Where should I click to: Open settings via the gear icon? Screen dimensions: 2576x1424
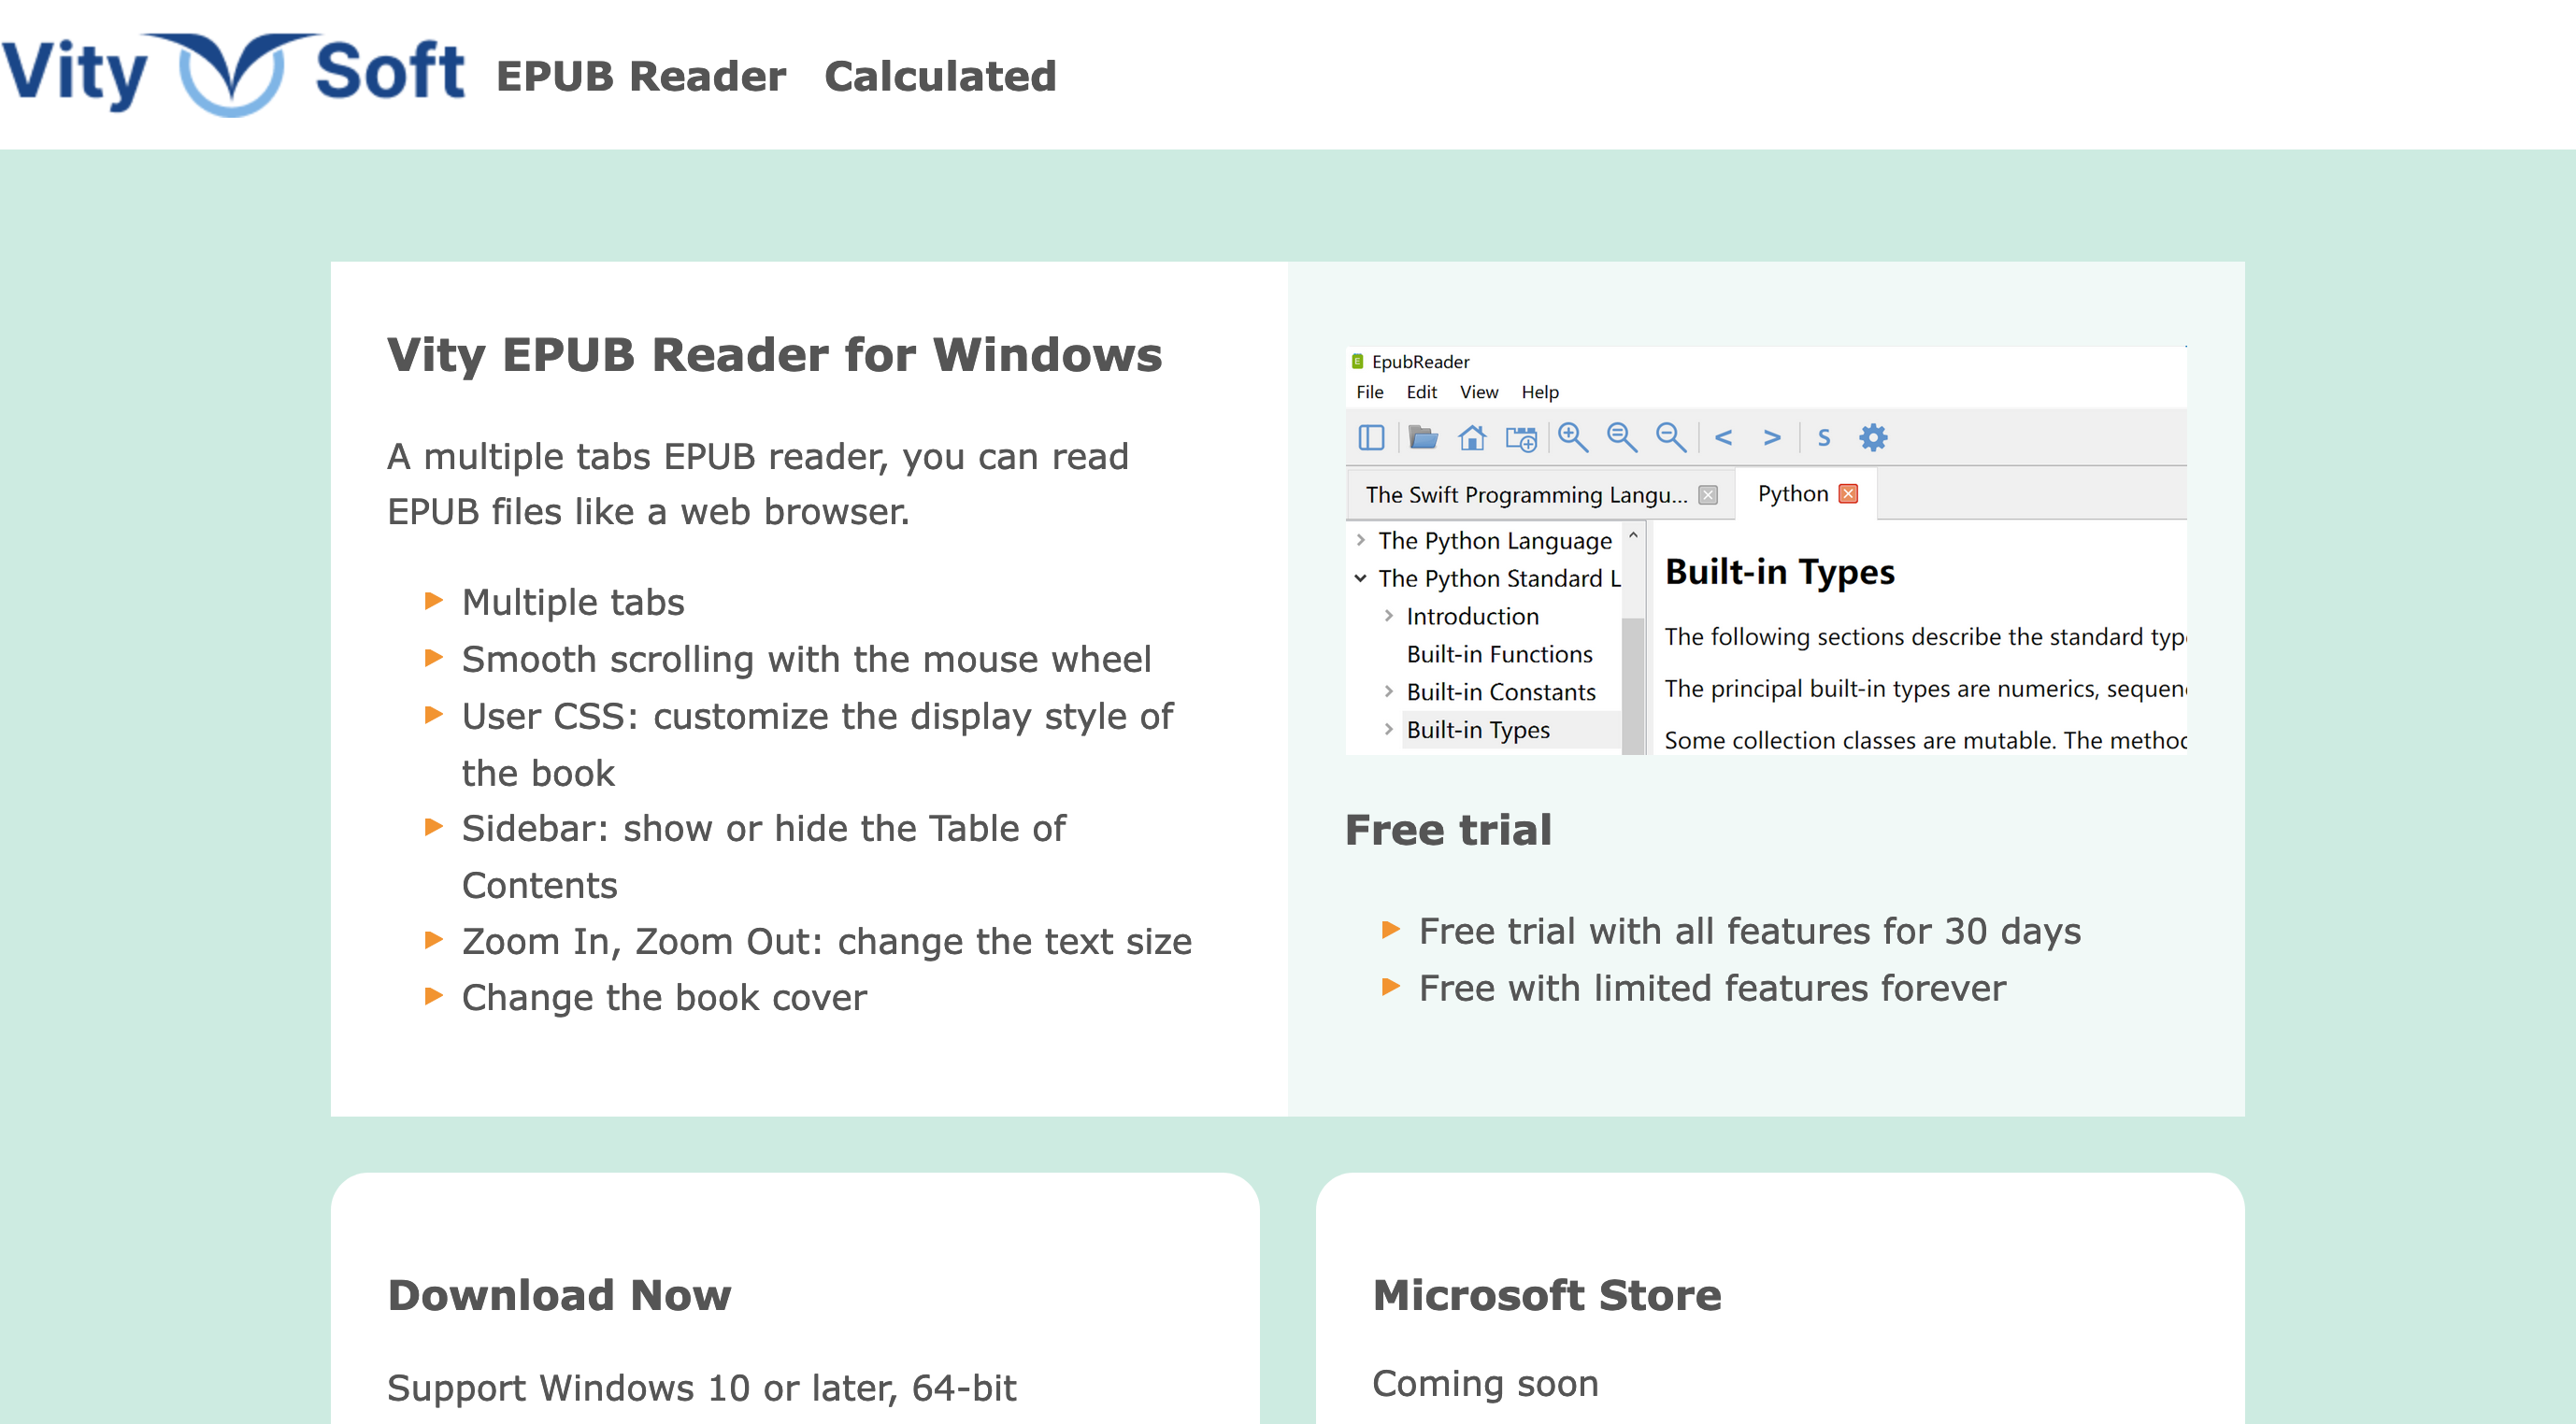[1873, 437]
